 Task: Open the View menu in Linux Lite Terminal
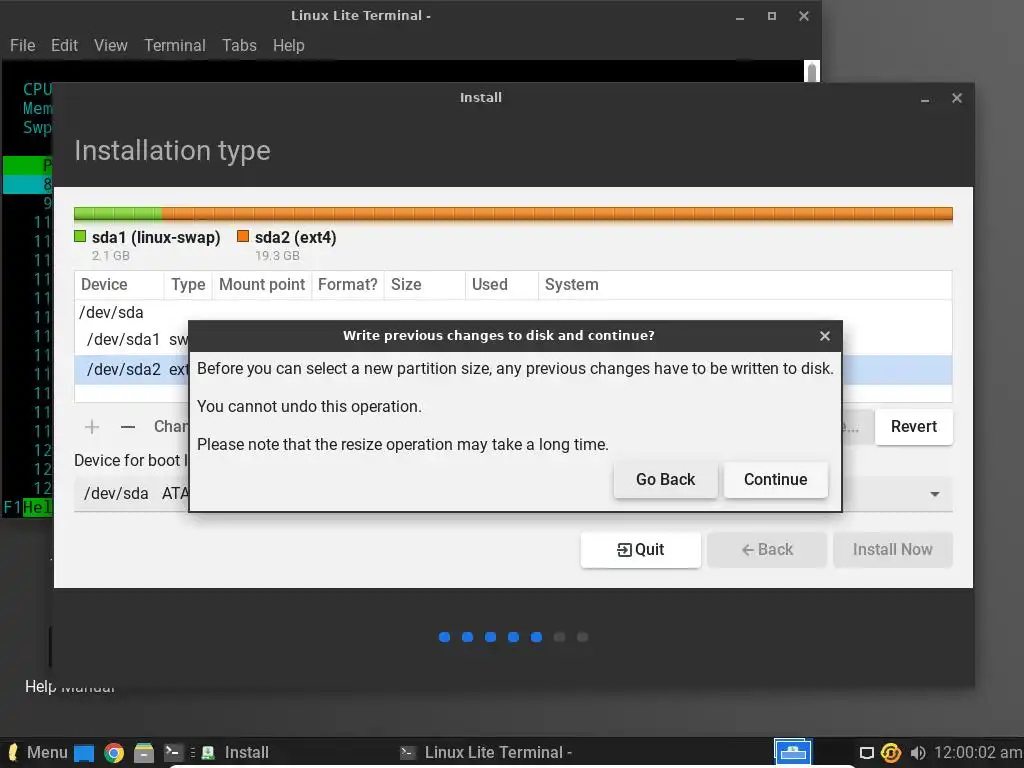pyautogui.click(x=110, y=46)
